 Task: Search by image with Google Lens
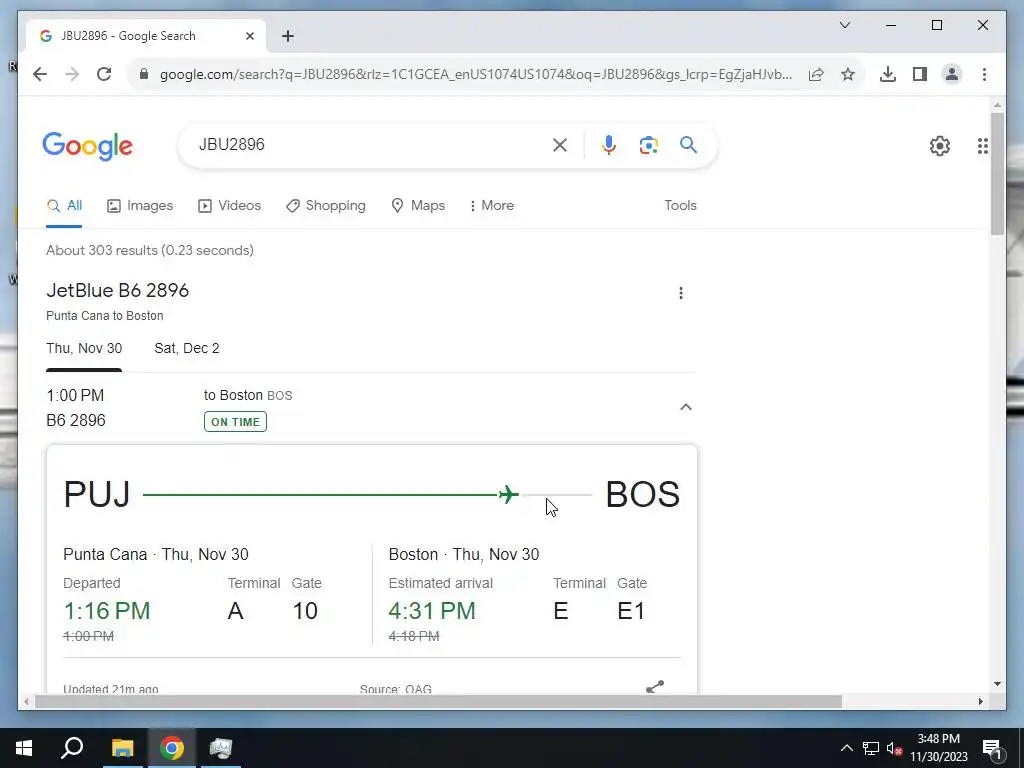tap(648, 145)
